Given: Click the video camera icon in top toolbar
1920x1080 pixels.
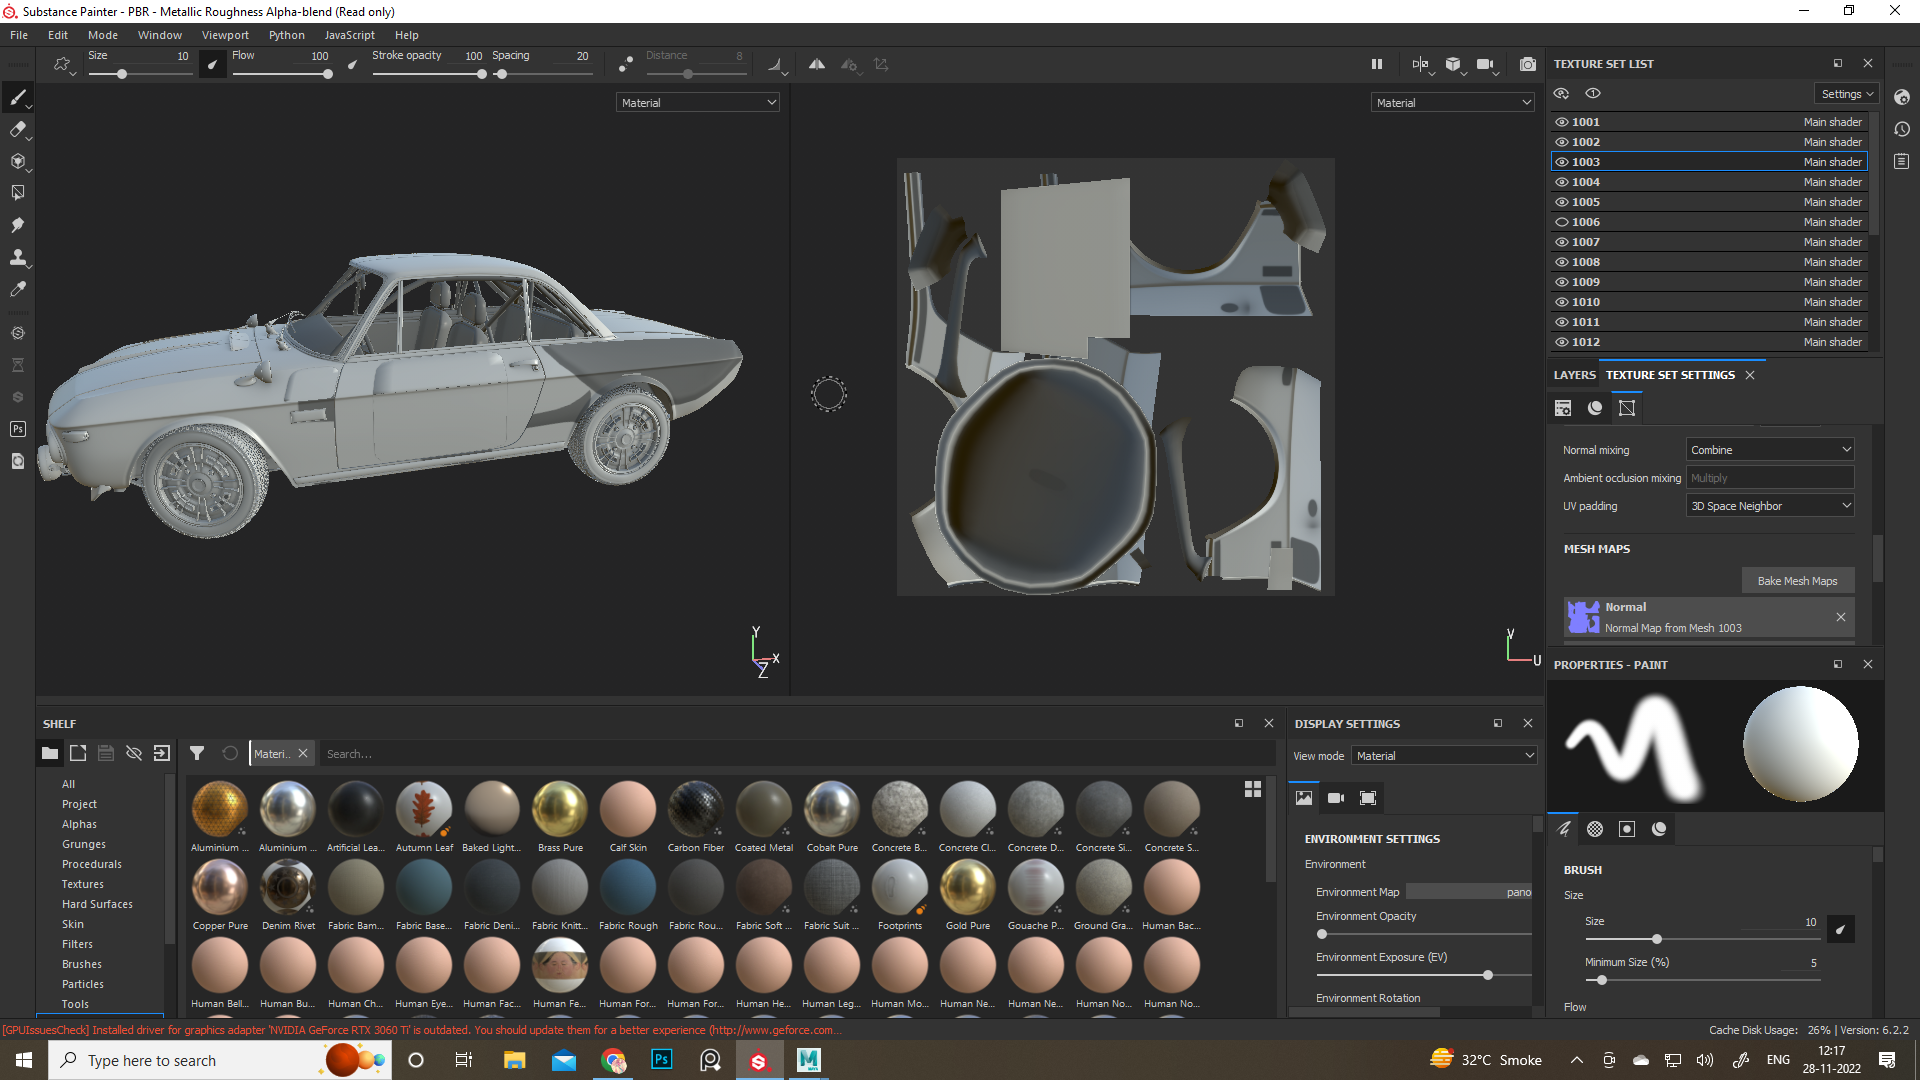Looking at the screenshot, I should (x=1485, y=64).
